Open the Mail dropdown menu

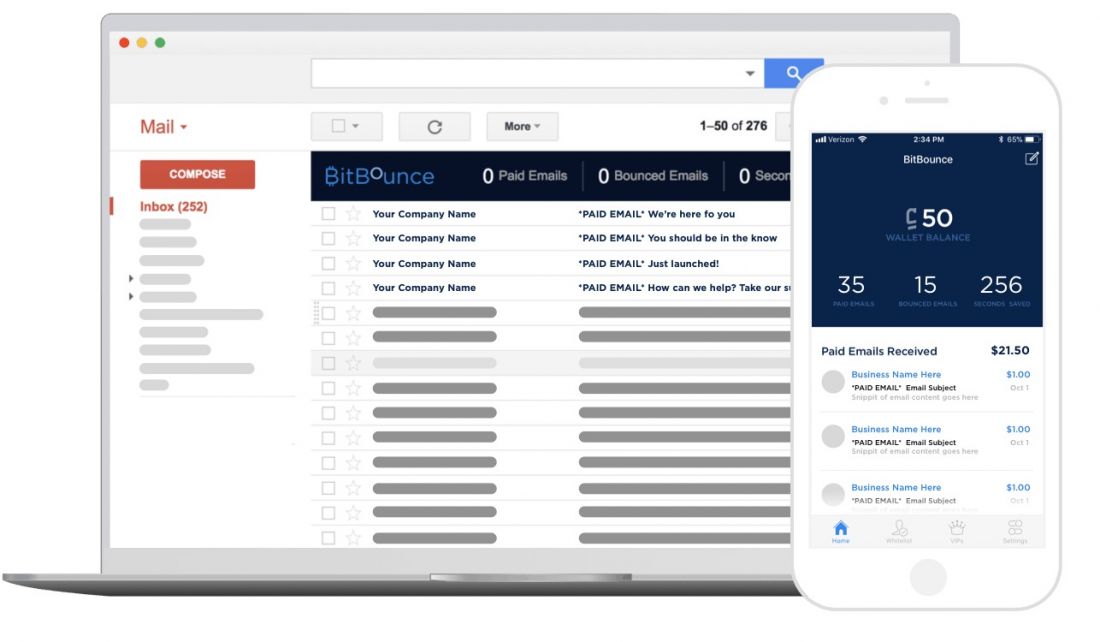pos(163,127)
